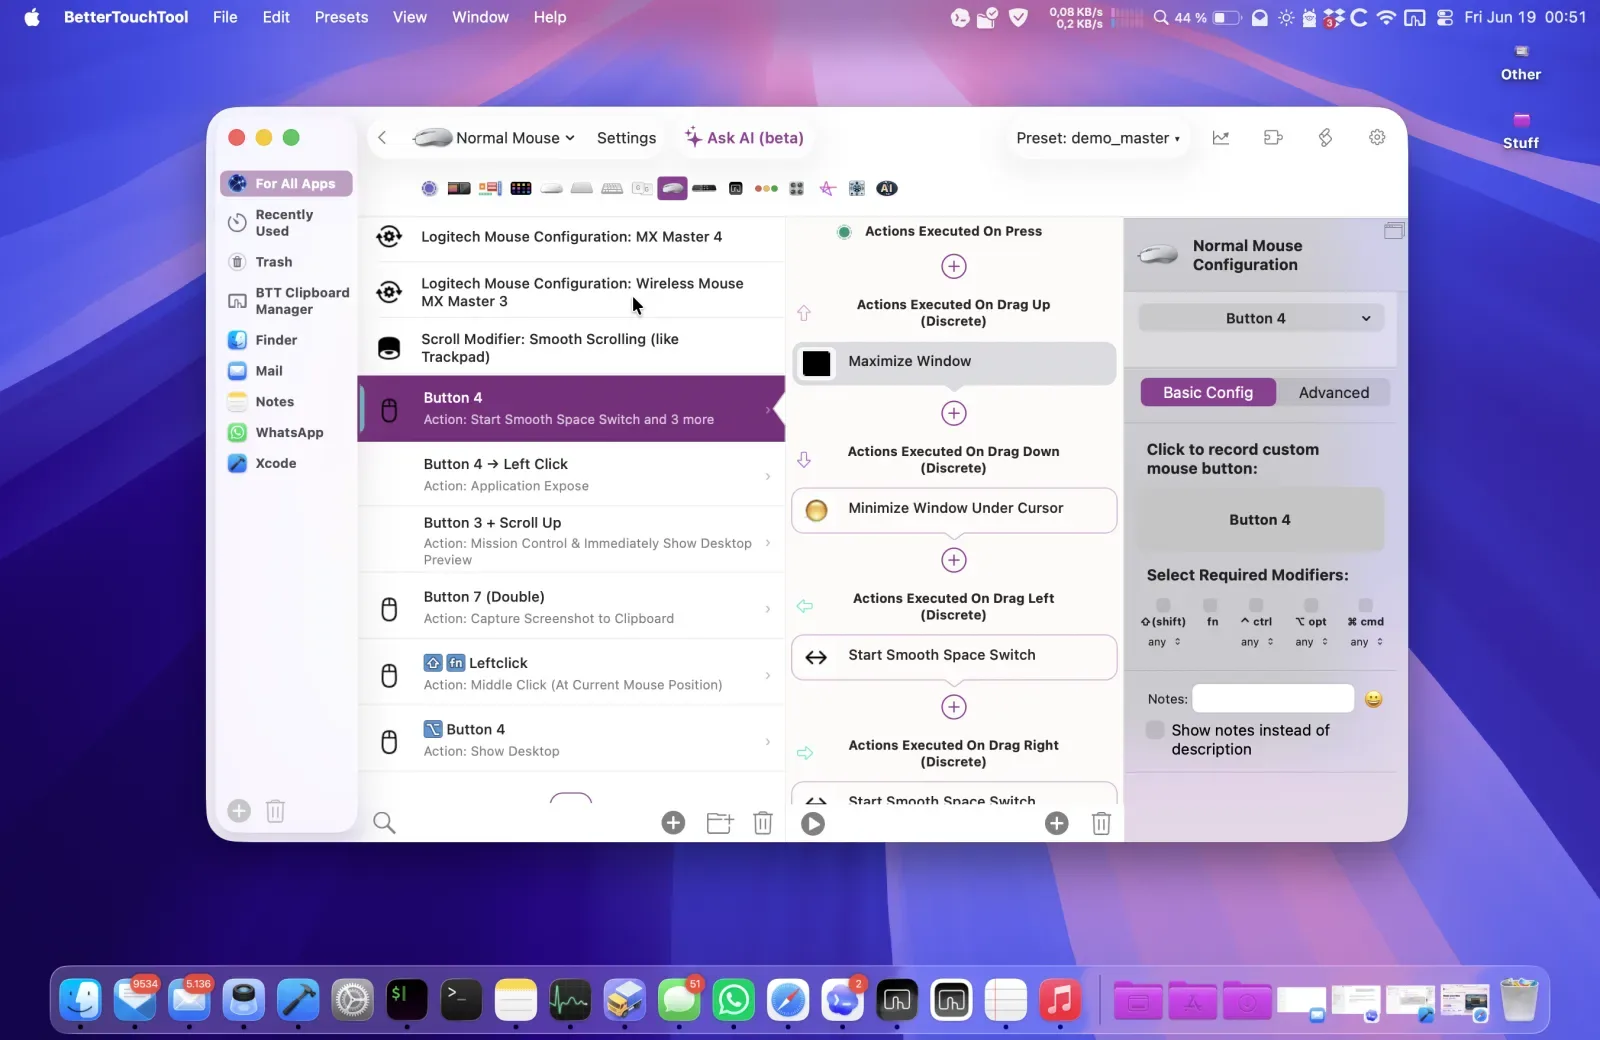Select the keyboard shortcuts trigger icon
1600x1040 pixels.
coord(612,188)
